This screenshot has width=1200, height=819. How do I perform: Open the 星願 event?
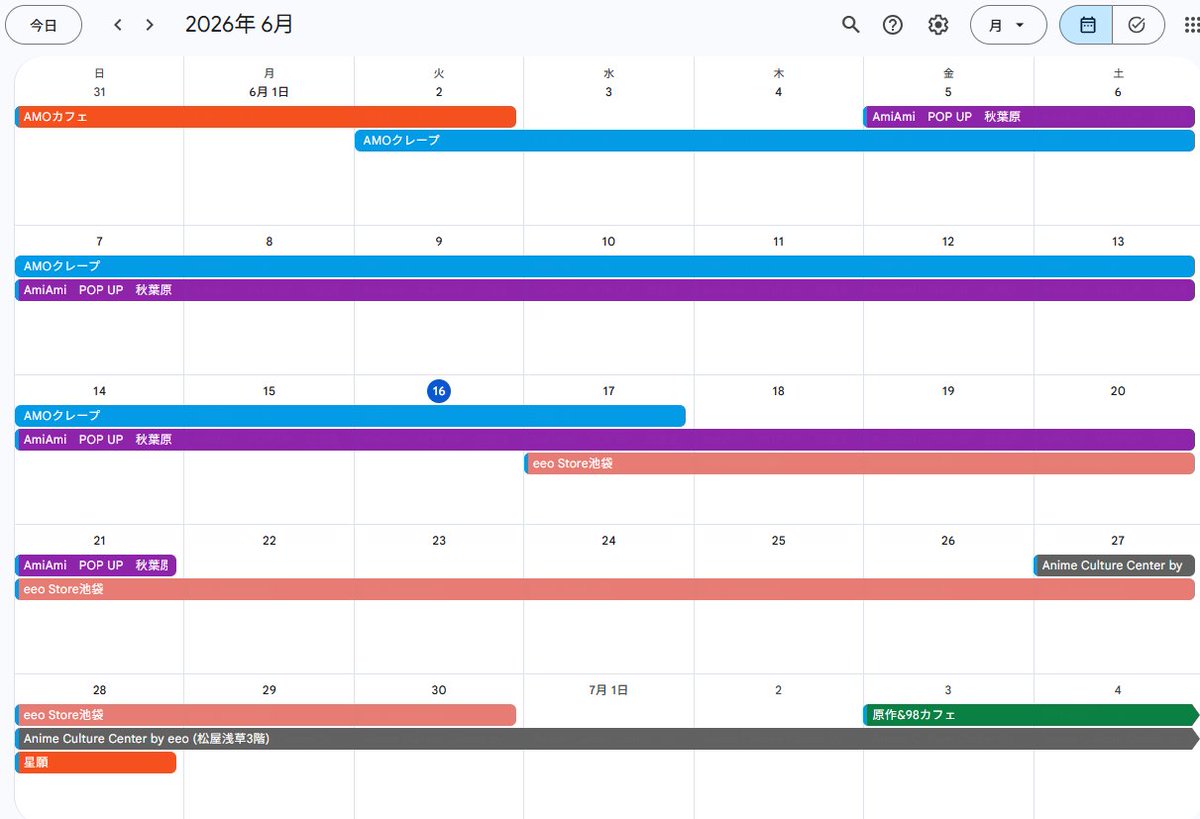click(95, 763)
